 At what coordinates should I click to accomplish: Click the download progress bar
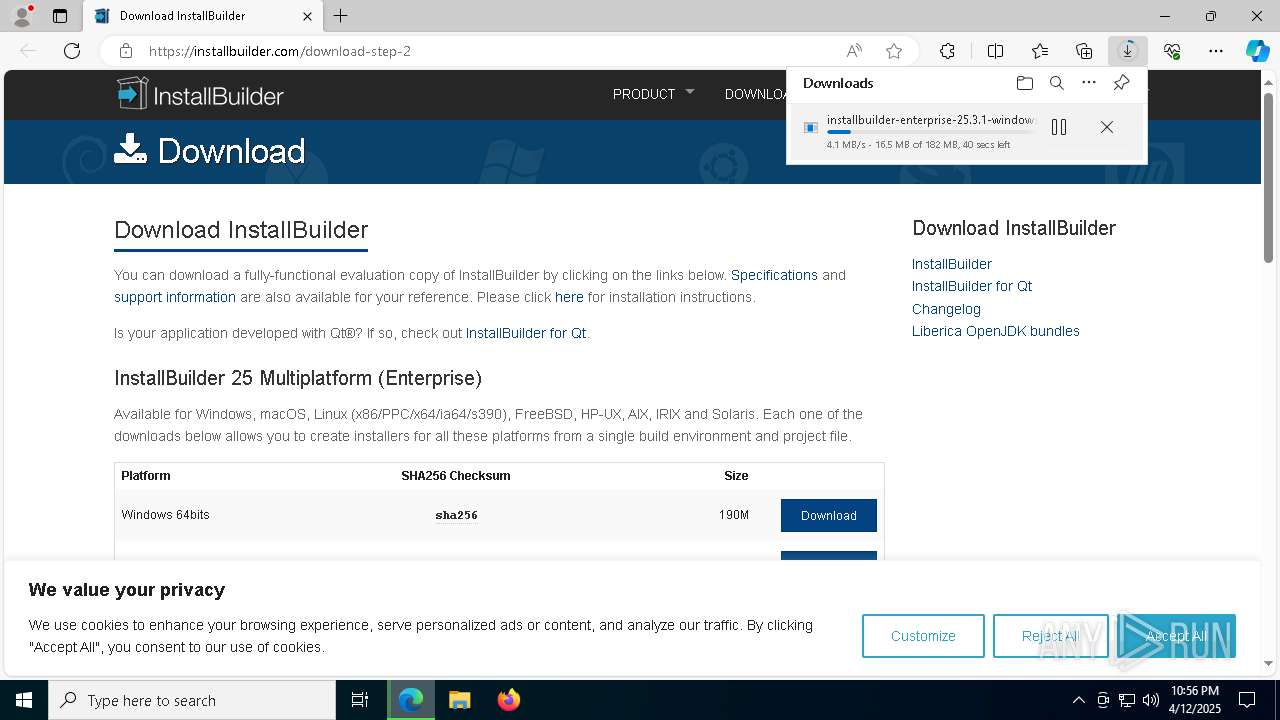(930, 132)
